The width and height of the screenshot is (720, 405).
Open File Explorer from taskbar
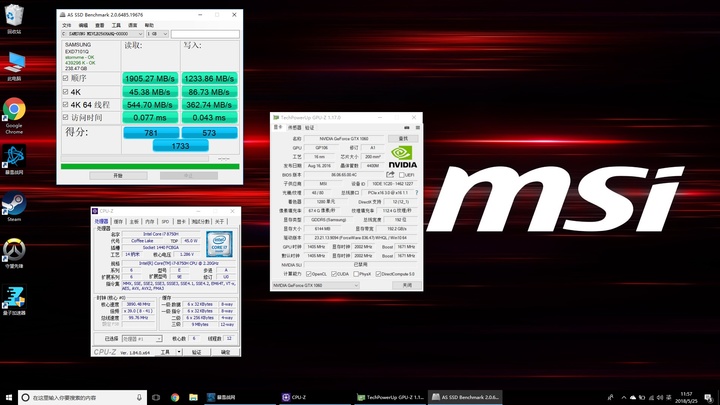(x=193, y=397)
